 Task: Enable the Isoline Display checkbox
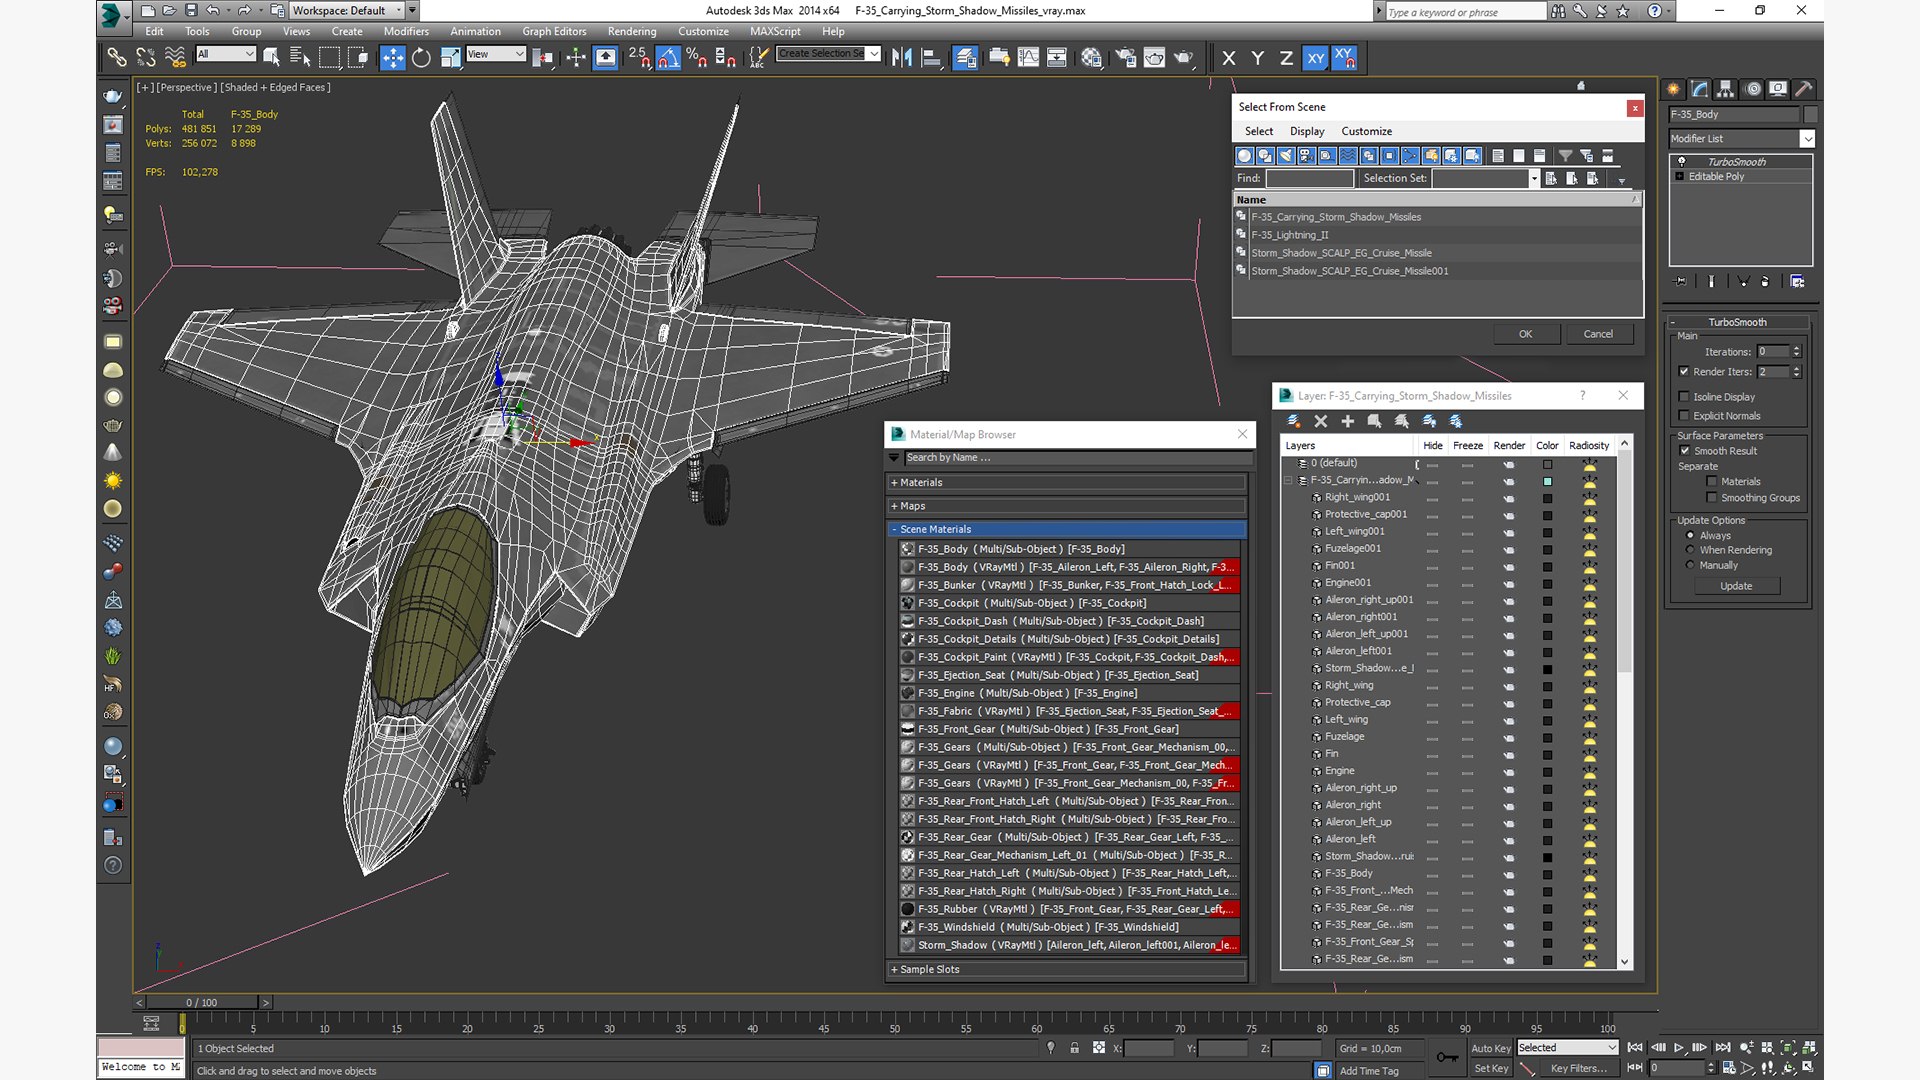pos(1684,397)
